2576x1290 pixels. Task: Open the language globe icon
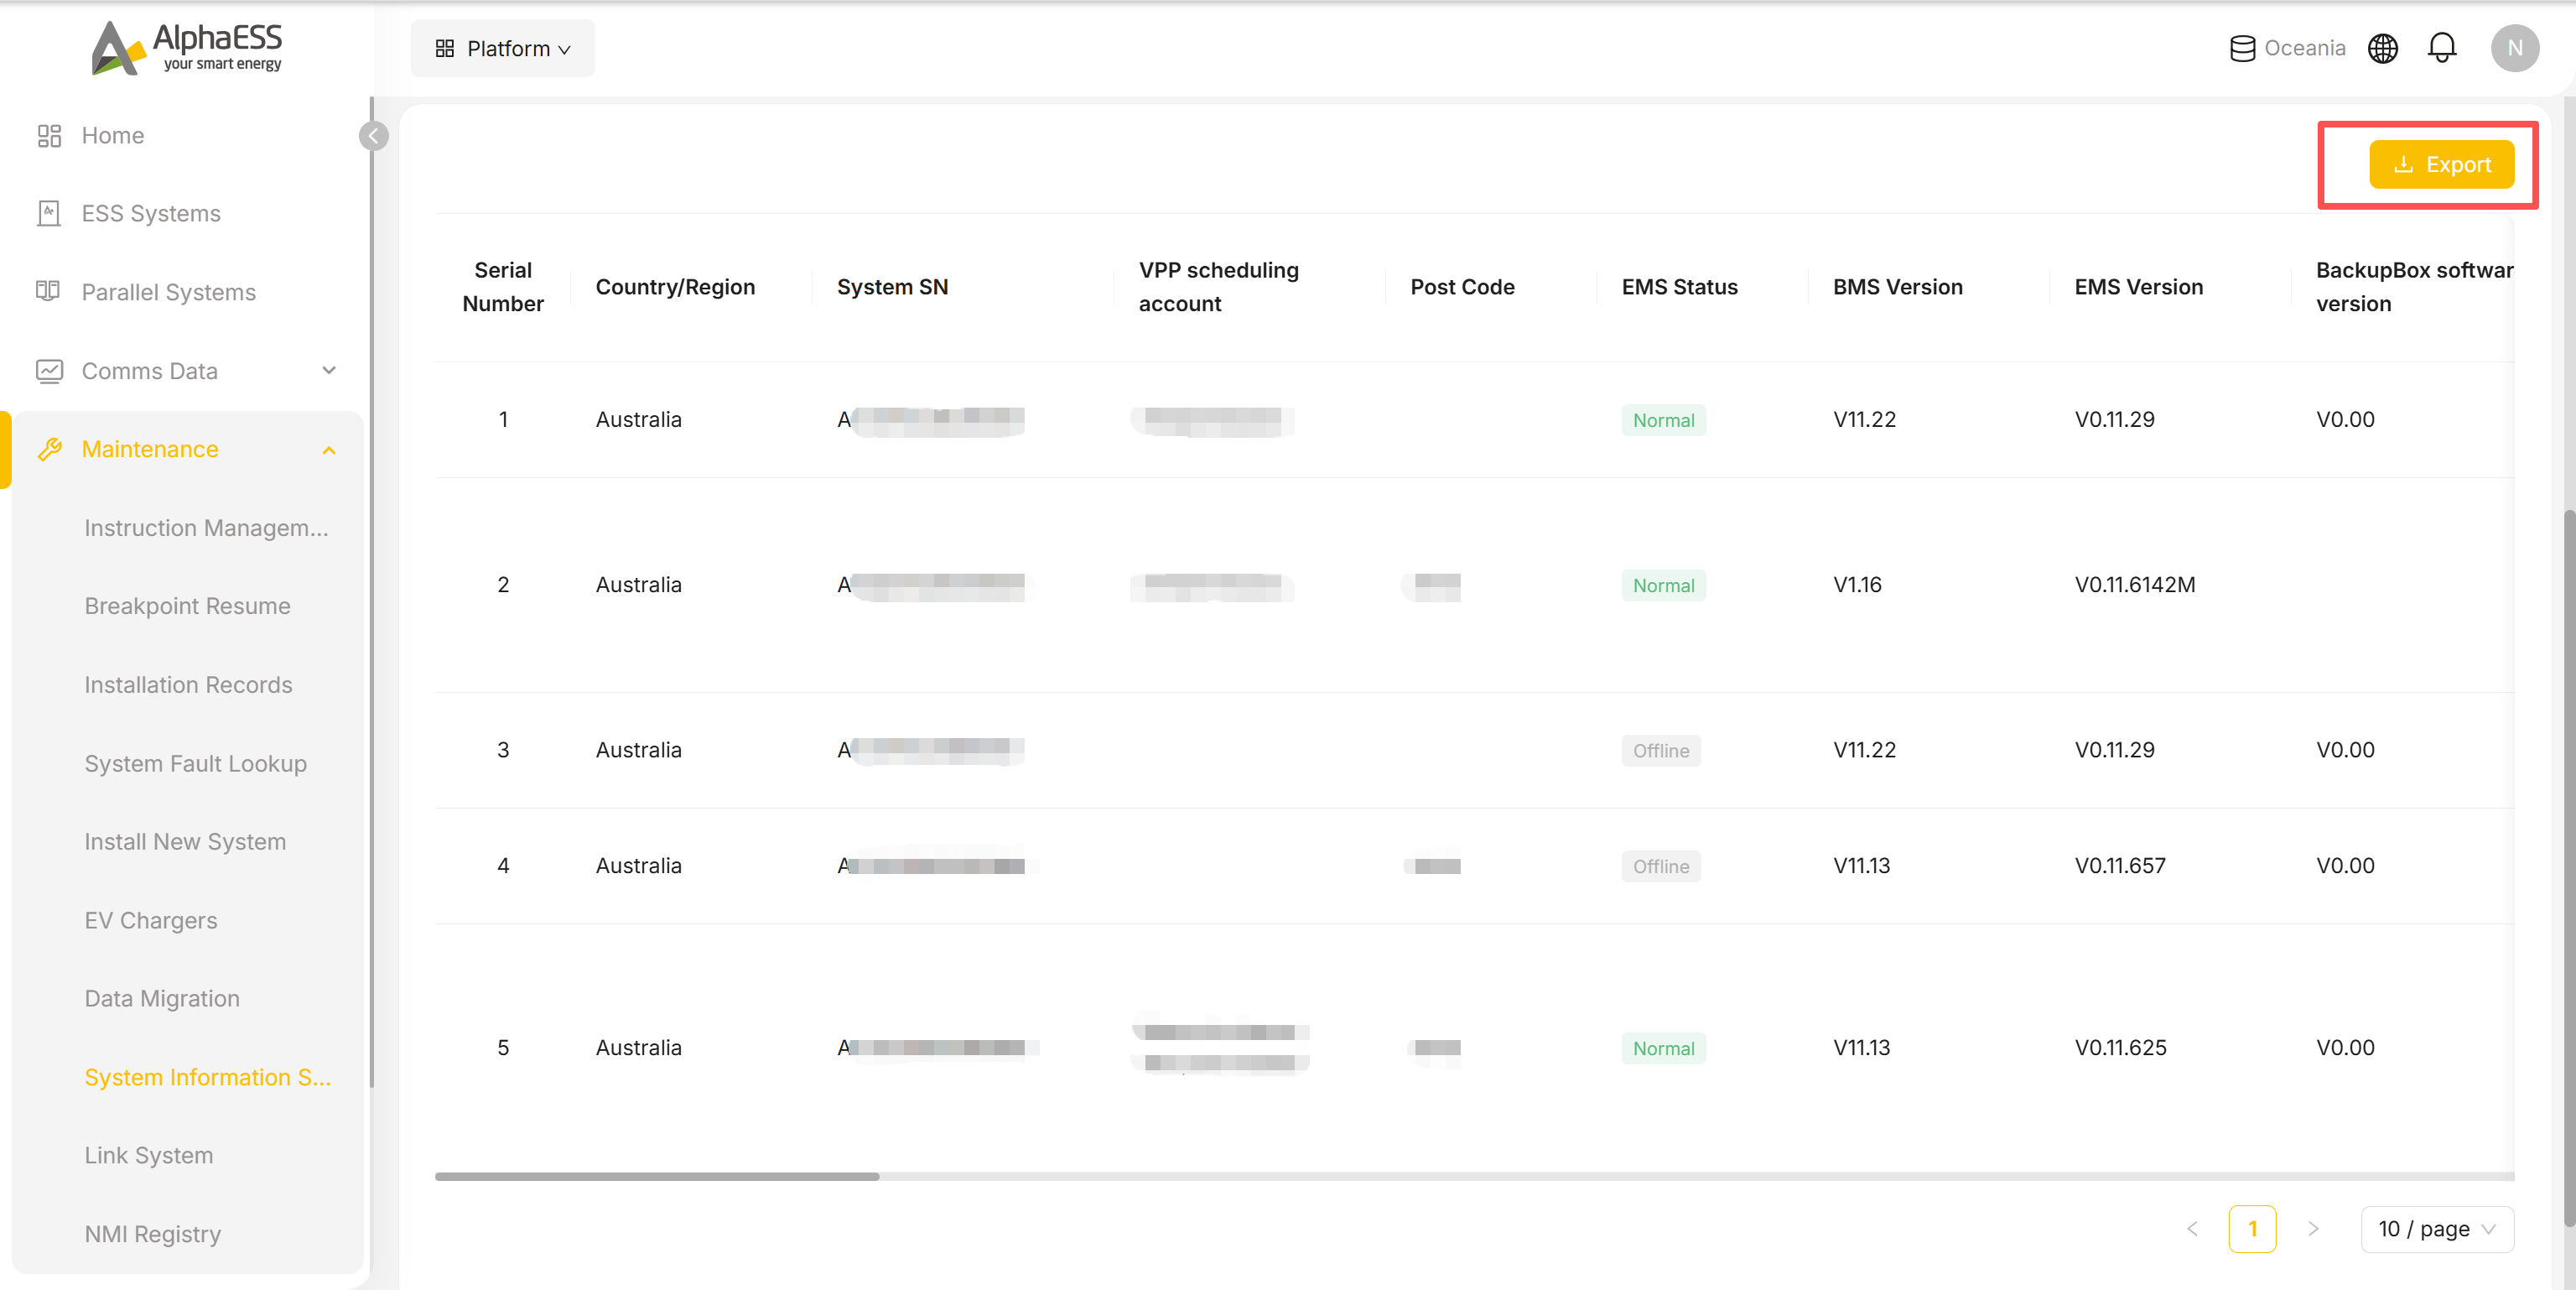click(2383, 48)
